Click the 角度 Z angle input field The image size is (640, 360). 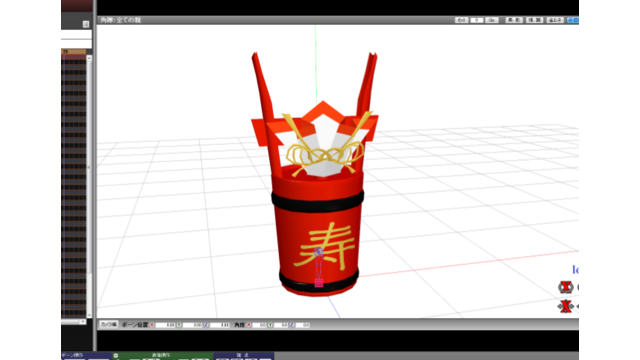click(x=302, y=325)
